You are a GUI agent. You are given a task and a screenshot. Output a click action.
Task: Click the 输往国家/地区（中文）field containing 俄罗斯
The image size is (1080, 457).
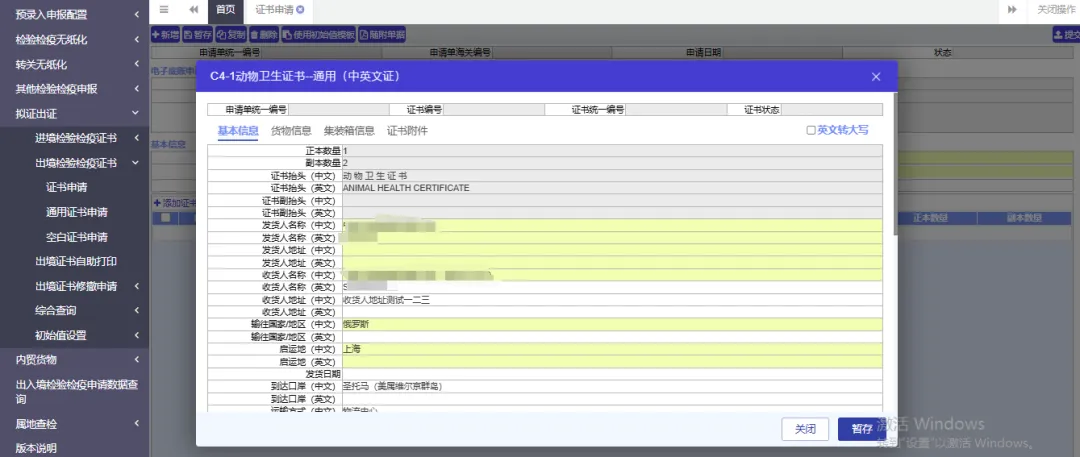[x=612, y=325]
